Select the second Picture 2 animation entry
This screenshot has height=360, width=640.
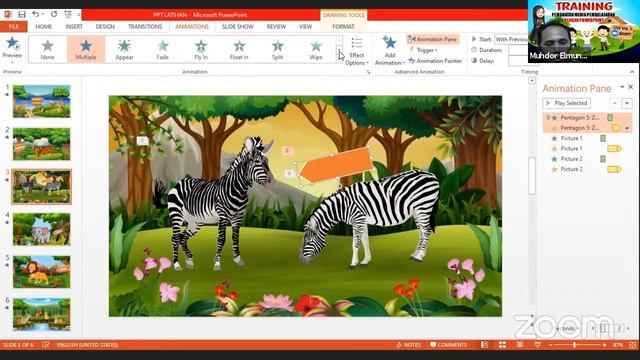click(x=587, y=169)
